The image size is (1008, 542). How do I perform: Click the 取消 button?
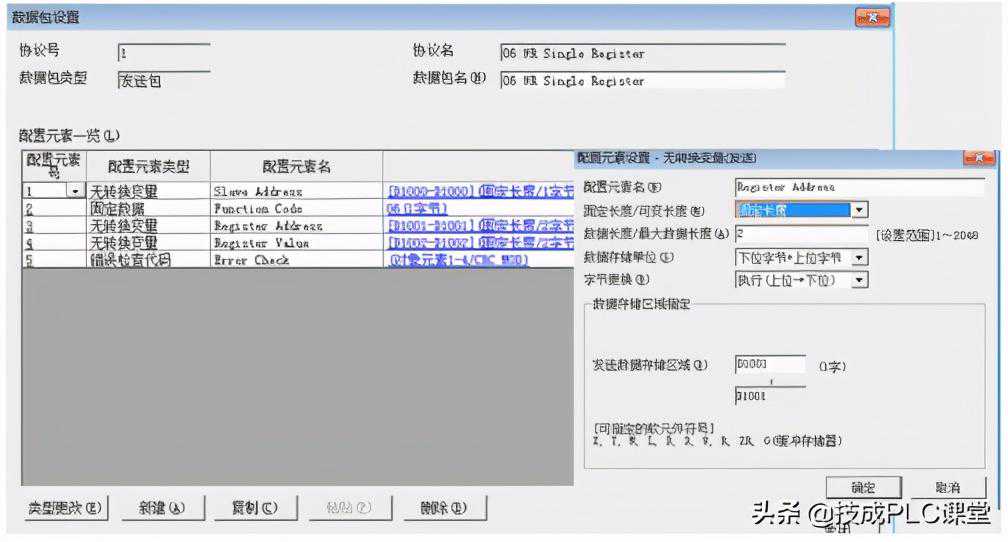(x=947, y=487)
